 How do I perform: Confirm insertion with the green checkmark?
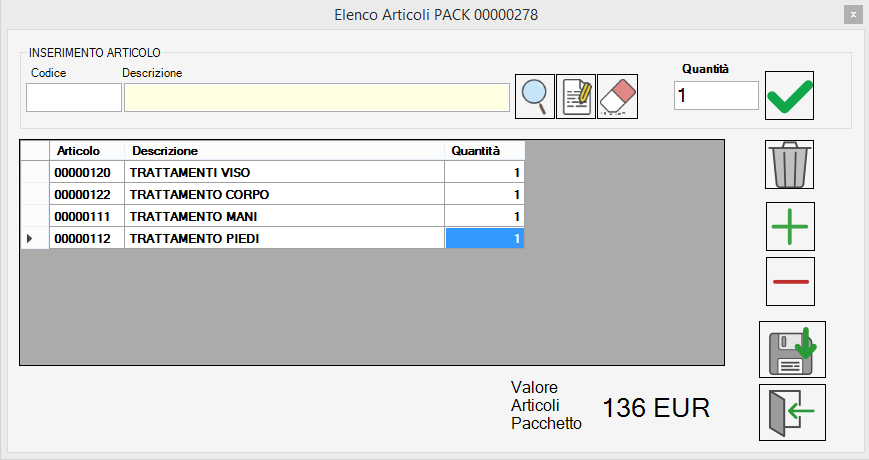[789, 96]
